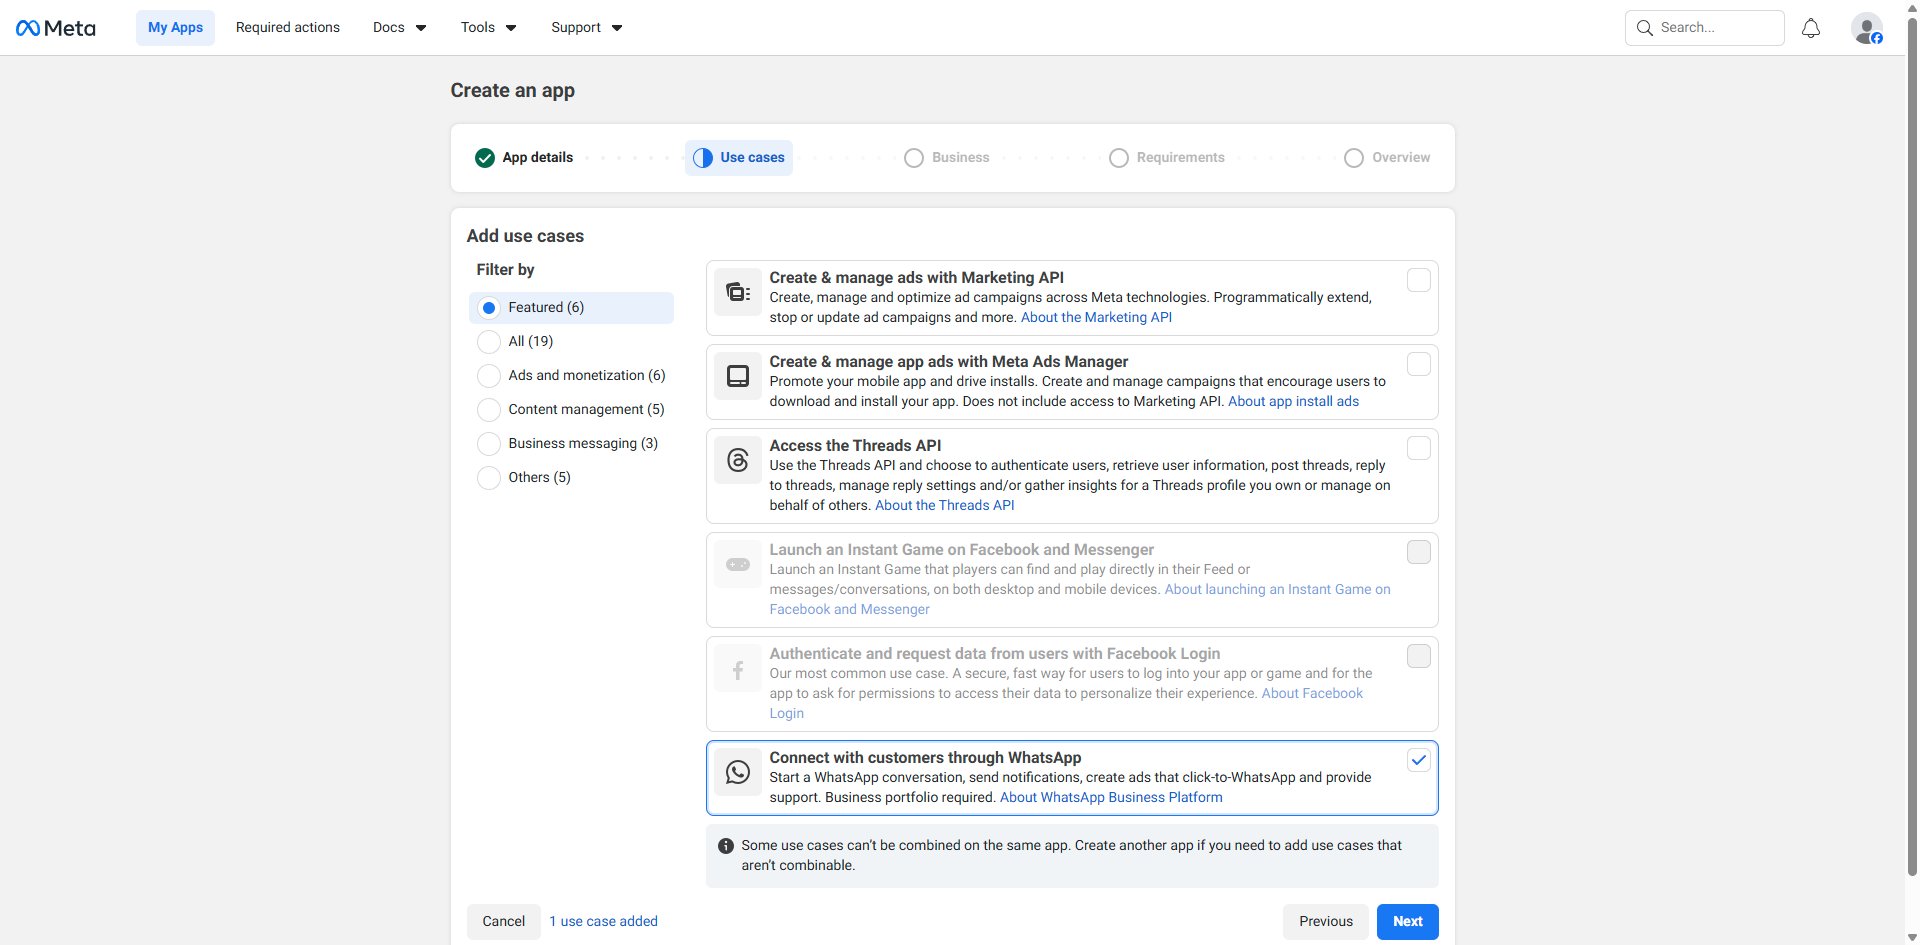Expand the Support dropdown menu

[x=587, y=28]
